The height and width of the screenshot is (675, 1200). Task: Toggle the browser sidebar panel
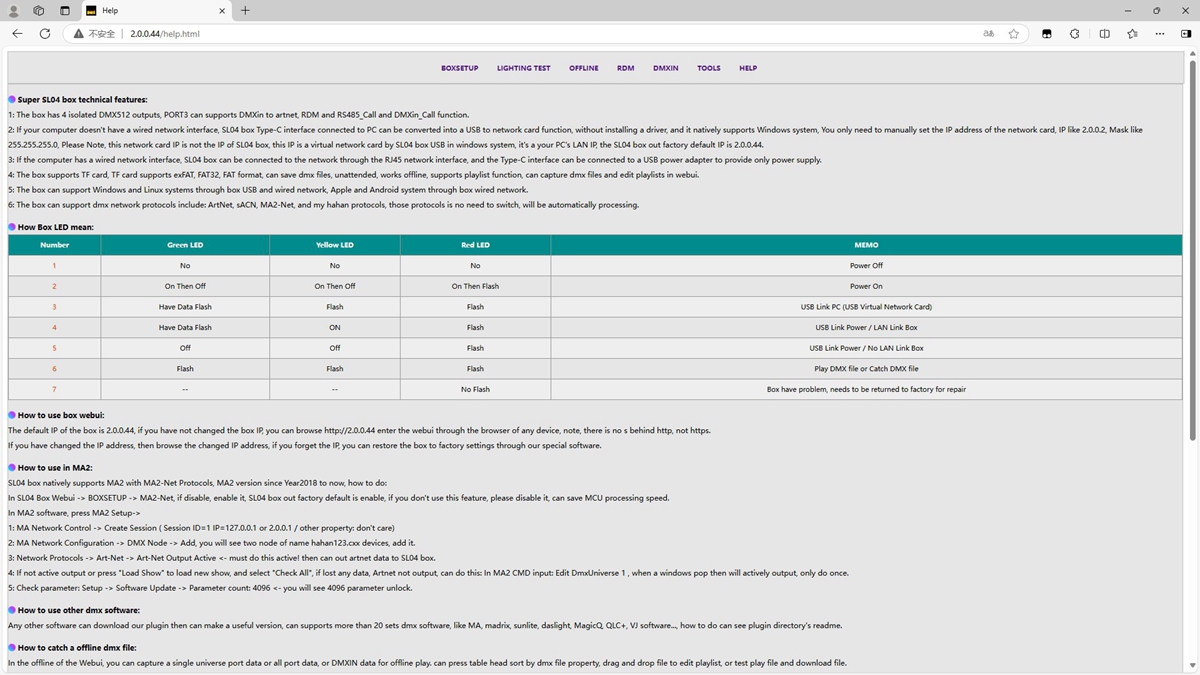[1186, 33]
